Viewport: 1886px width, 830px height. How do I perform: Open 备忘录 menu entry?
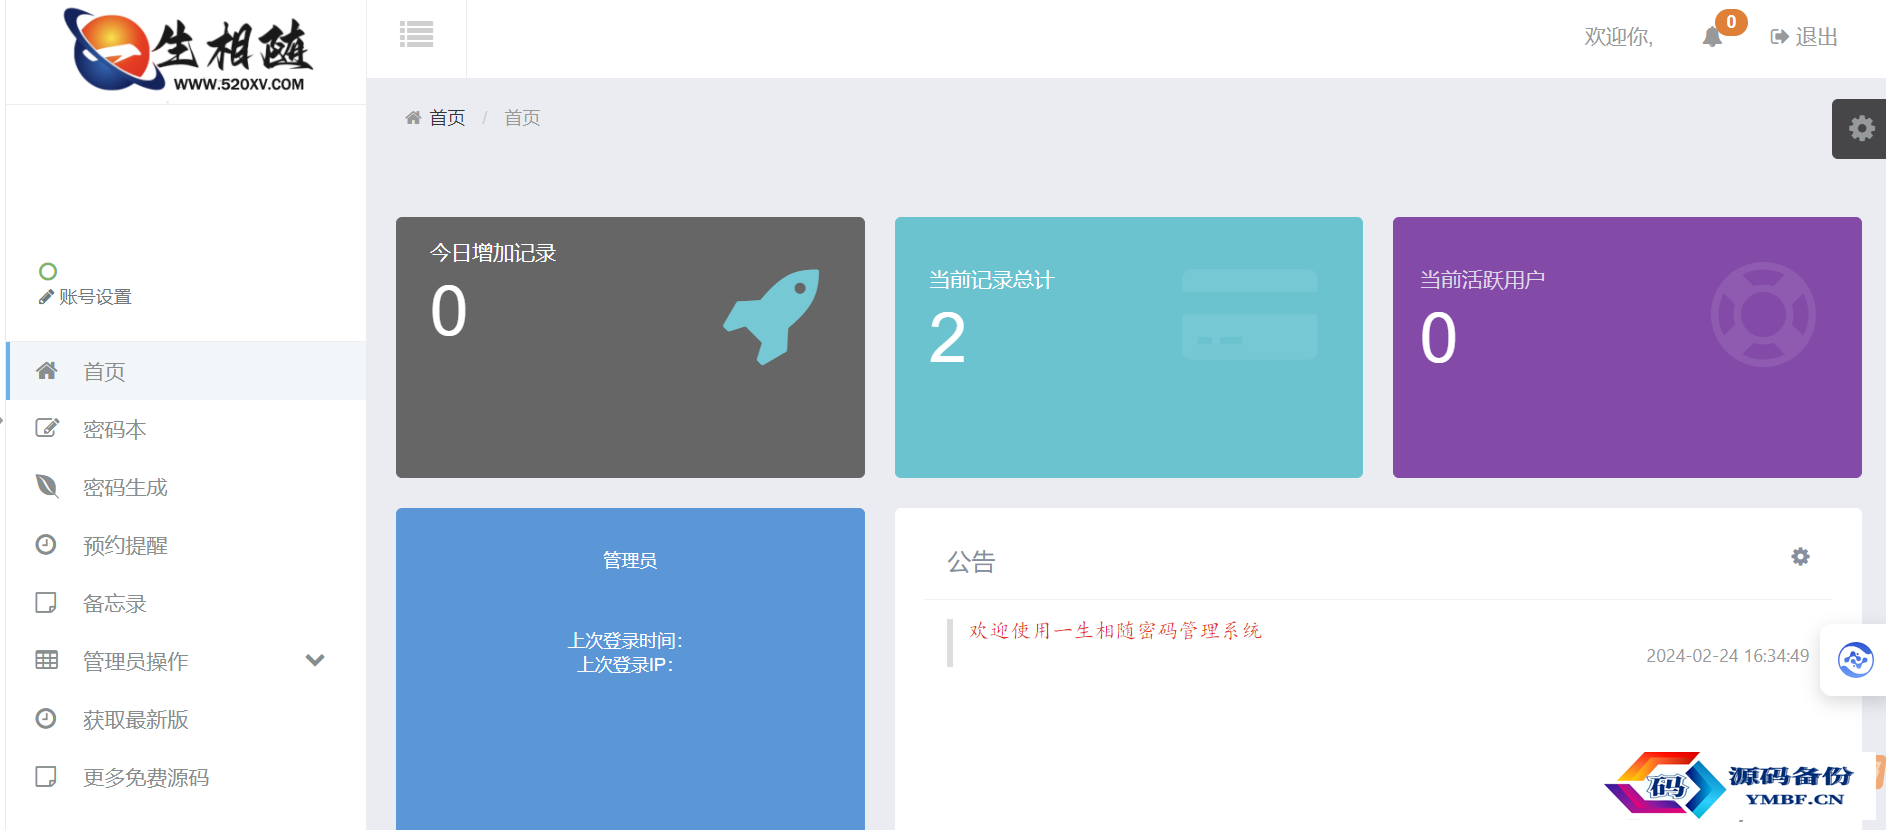click(186, 603)
